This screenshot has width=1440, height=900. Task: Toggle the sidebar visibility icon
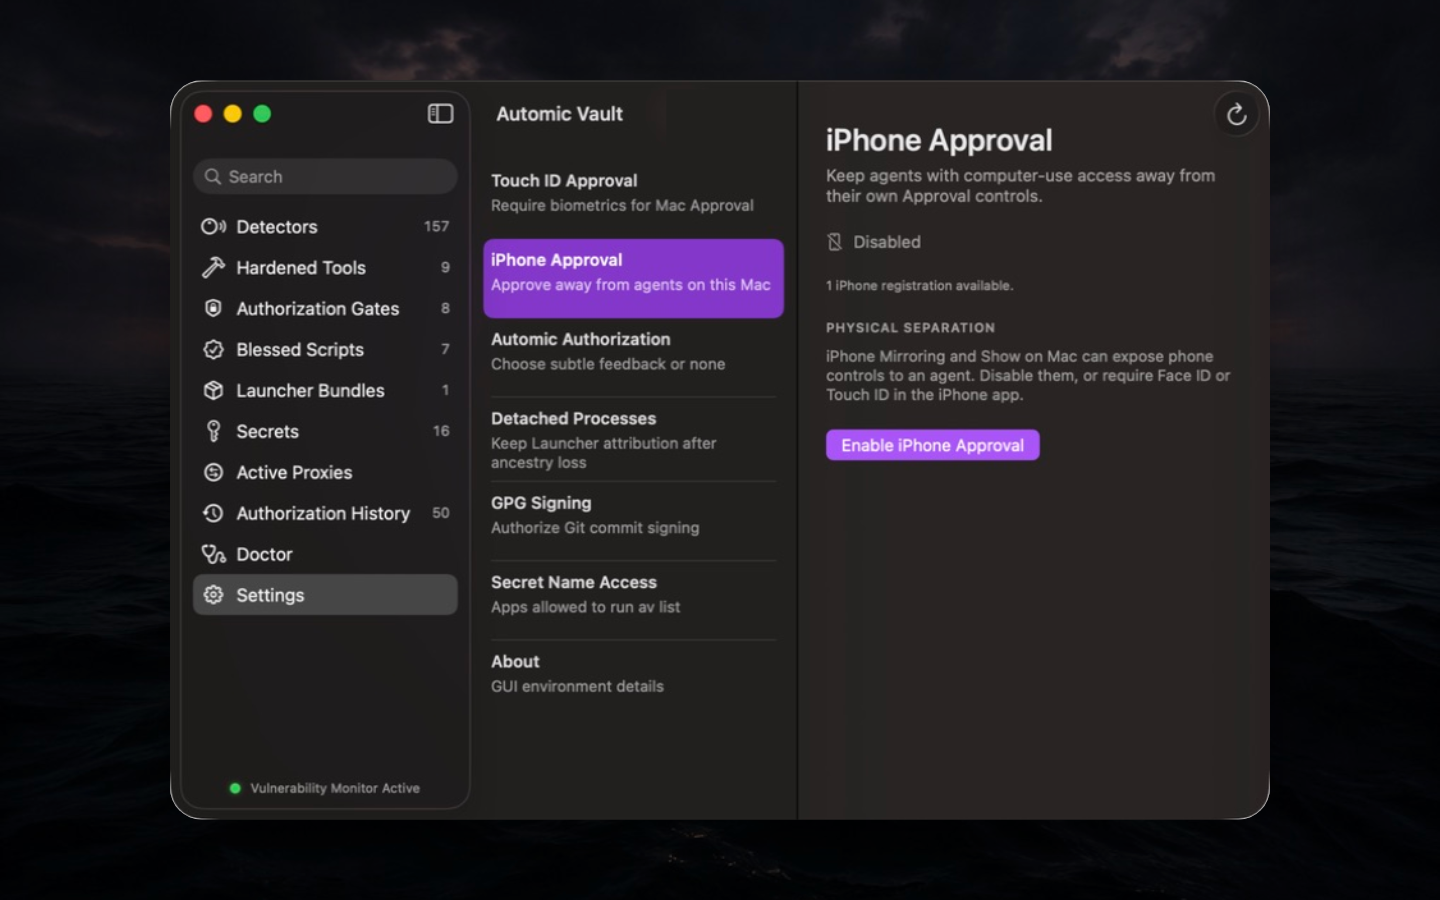[440, 114]
